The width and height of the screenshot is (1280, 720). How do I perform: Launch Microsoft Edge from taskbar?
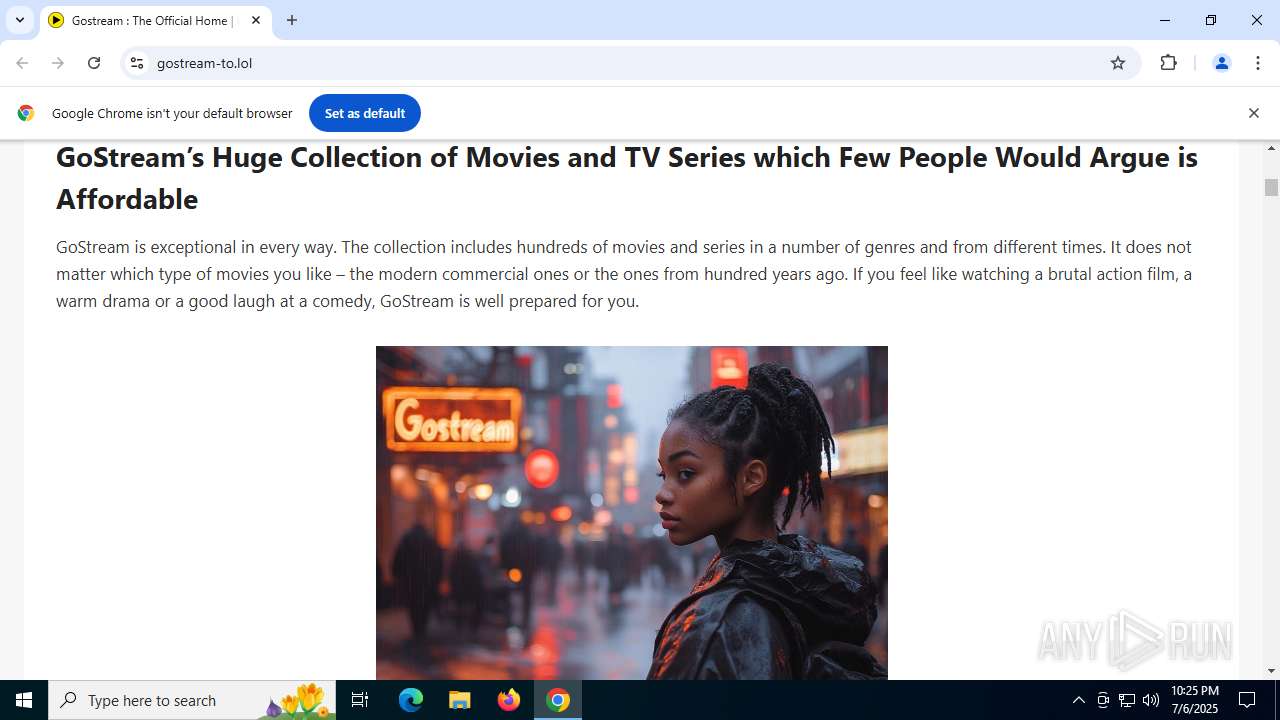pyautogui.click(x=411, y=700)
